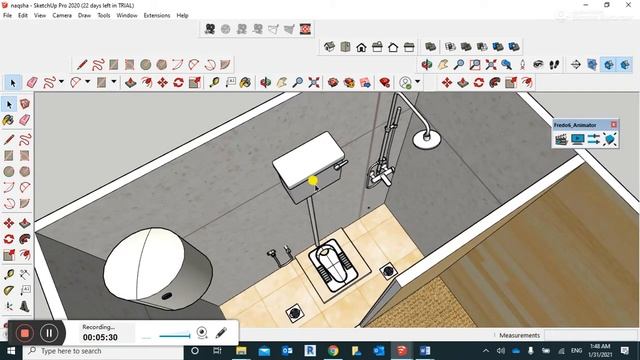Image resolution: width=640 pixels, height=360 pixels.
Task: Select the Make Component tool in the left palette
Action: [25, 104]
